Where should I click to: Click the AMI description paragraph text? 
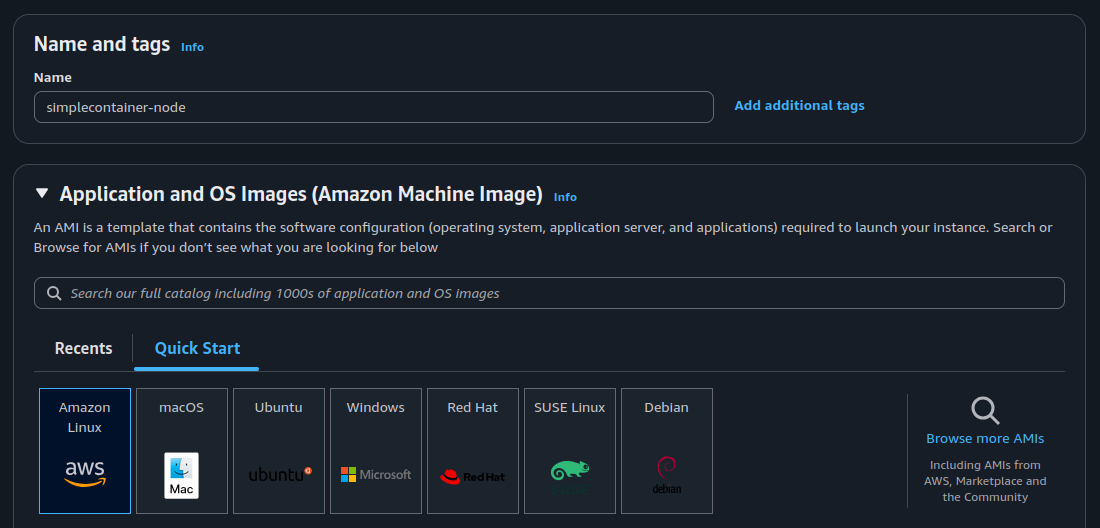click(x=543, y=238)
